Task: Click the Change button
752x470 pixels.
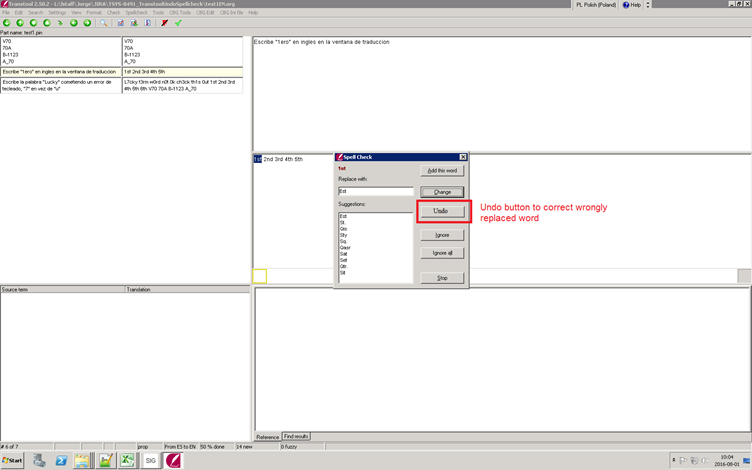Action: [x=441, y=191]
